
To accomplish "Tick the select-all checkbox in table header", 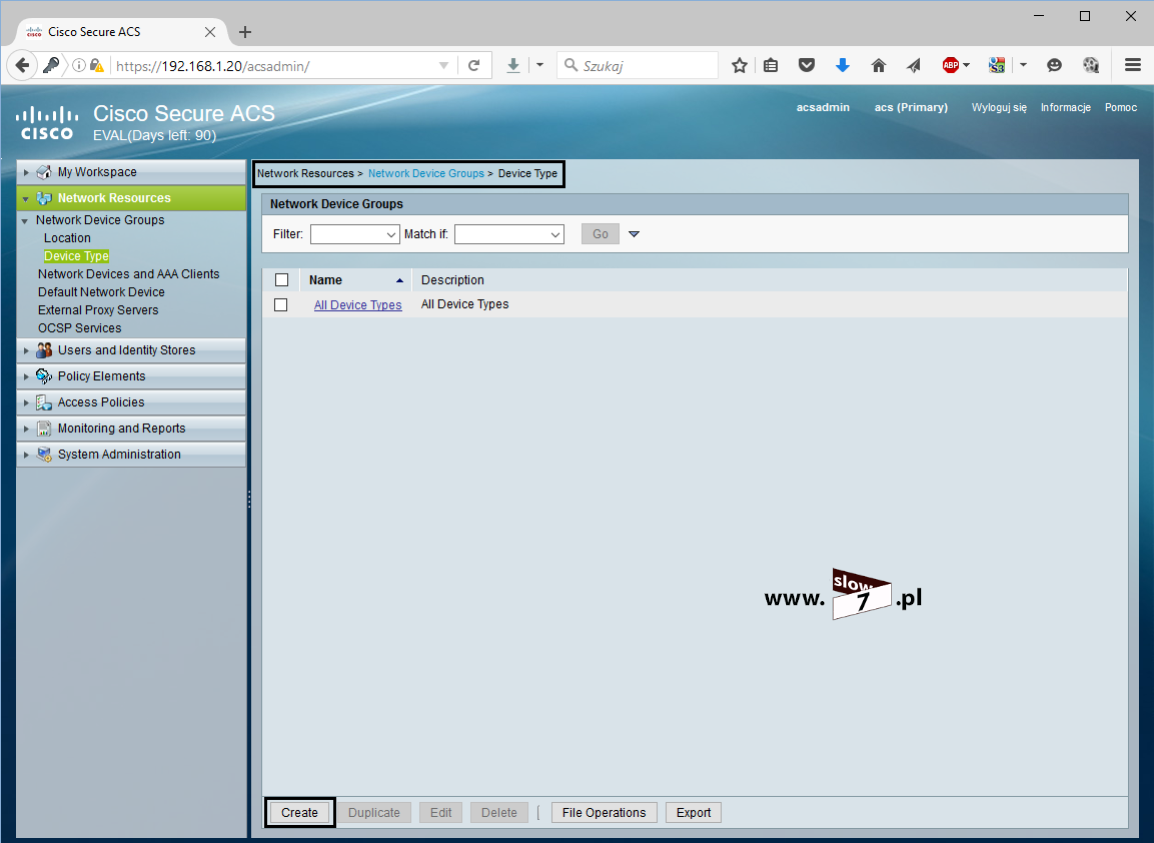I will [281, 280].
